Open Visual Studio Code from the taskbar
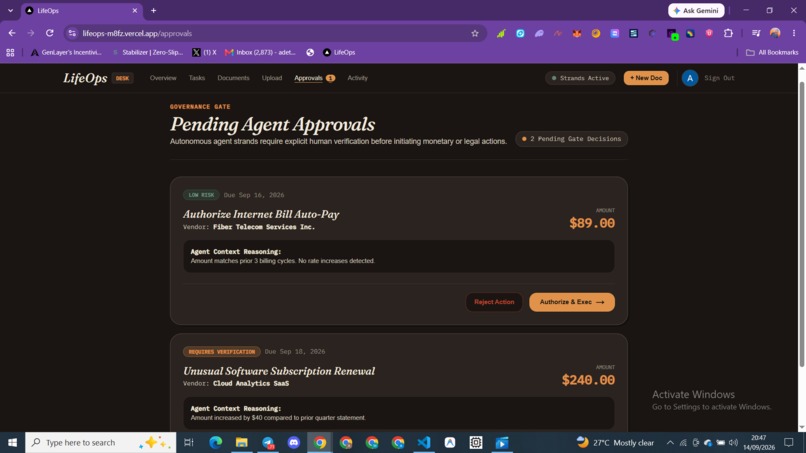The width and height of the screenshot is (806, 453). (424, 442)
